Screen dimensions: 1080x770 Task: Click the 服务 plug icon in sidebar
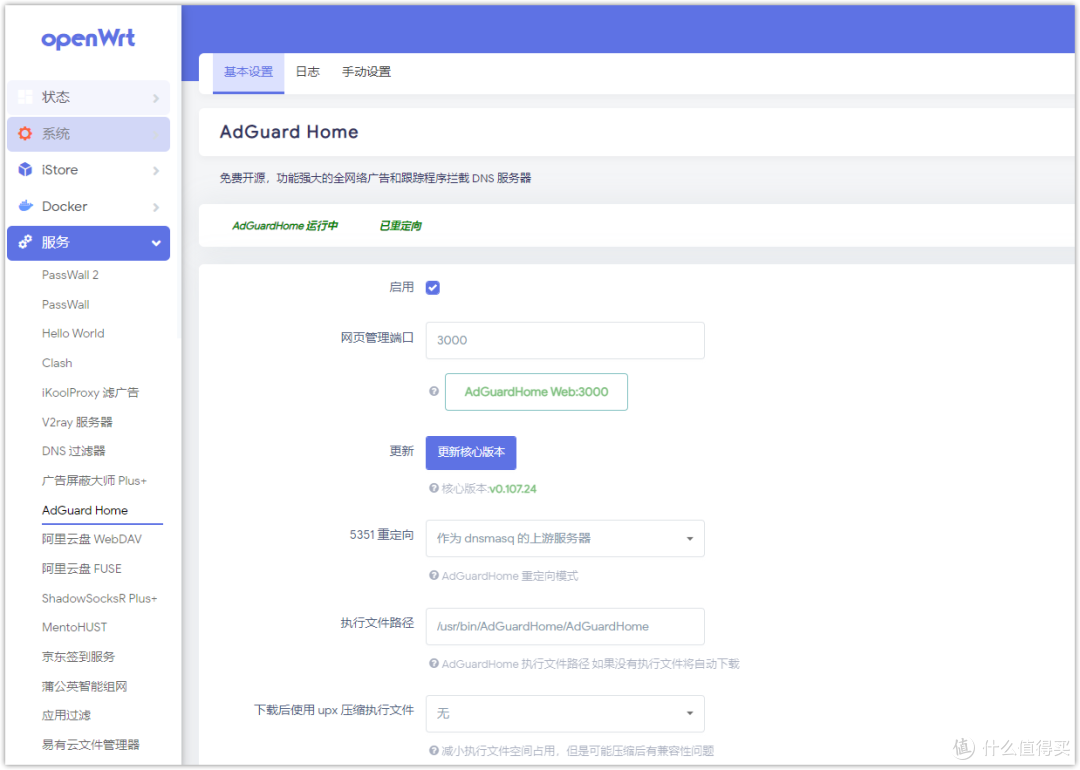click(x=27, y=242)
